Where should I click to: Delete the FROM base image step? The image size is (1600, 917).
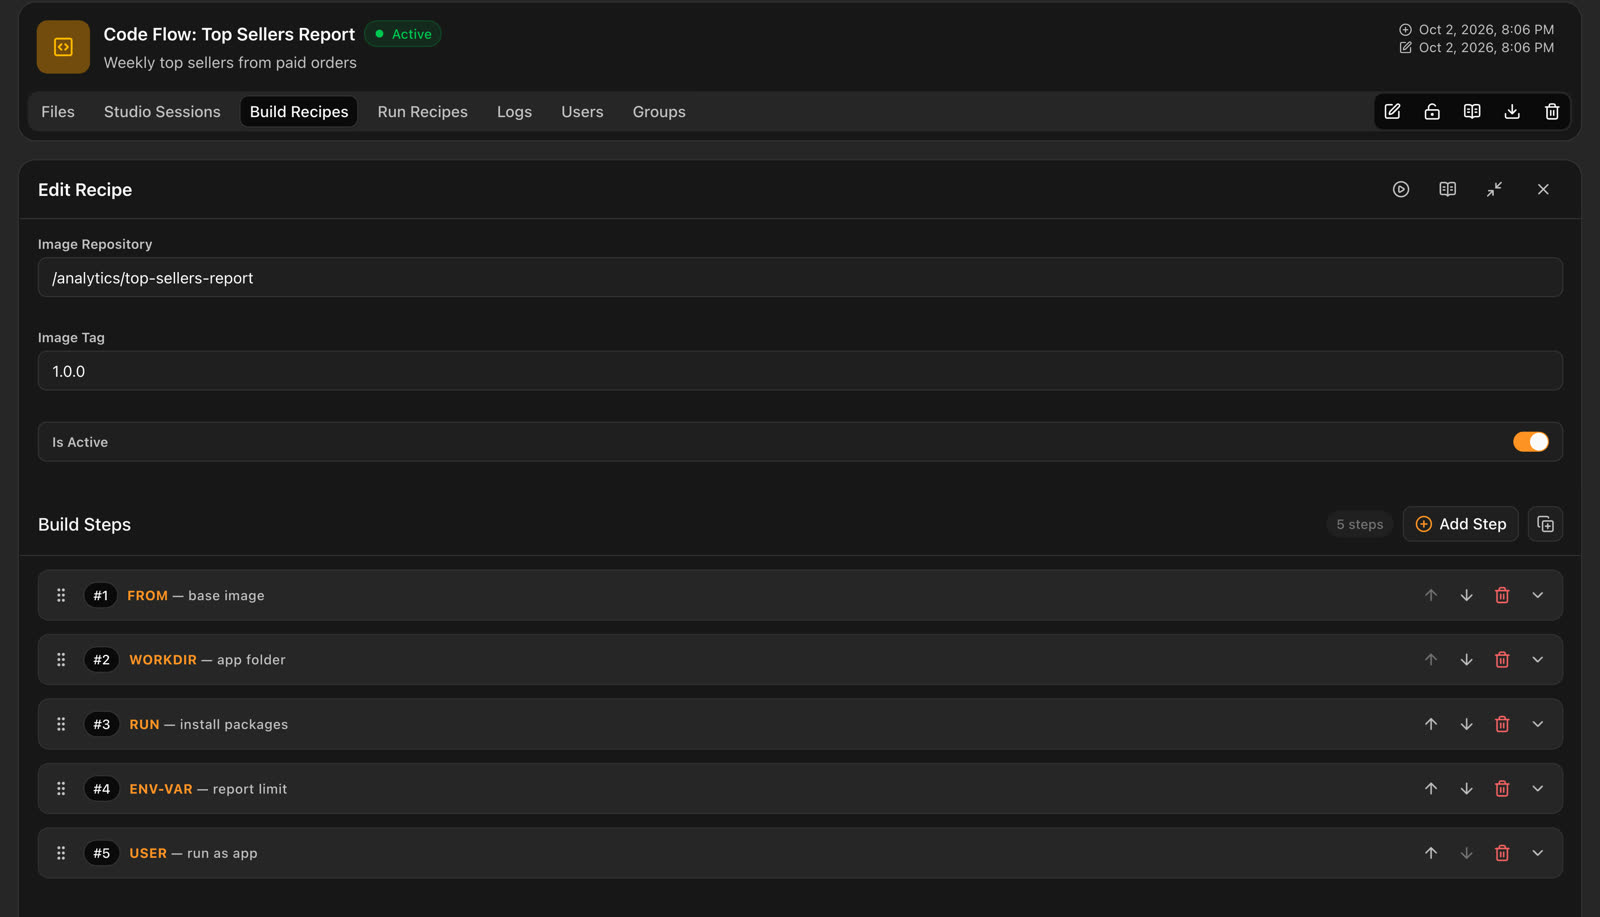click(1502, 595)
